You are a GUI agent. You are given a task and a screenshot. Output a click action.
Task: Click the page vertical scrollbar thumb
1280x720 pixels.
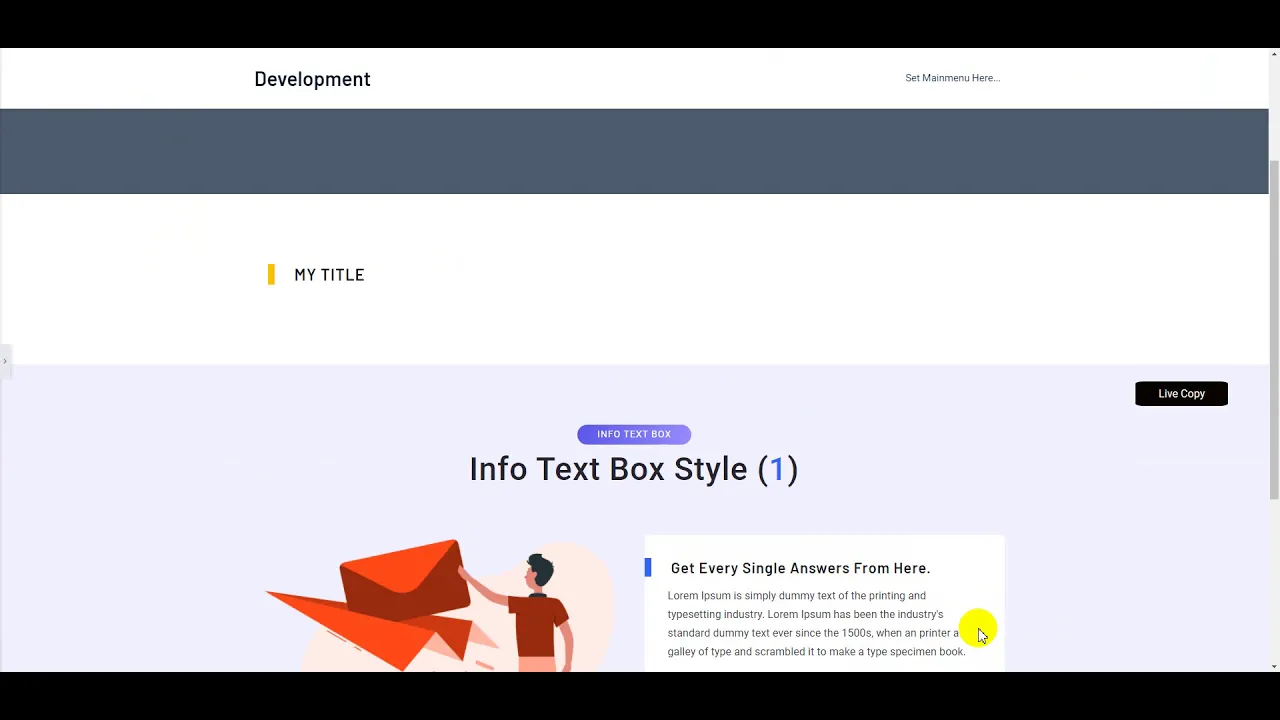[x=1274, y=330]
